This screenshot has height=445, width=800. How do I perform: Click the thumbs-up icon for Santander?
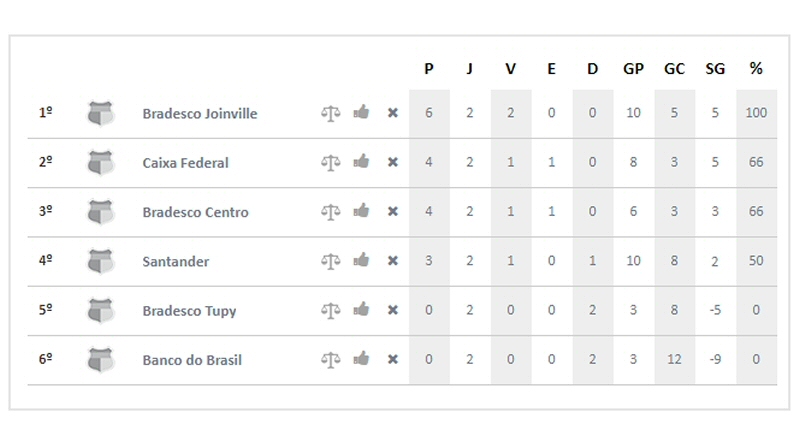pyautogui.click(x=361, y=260)
